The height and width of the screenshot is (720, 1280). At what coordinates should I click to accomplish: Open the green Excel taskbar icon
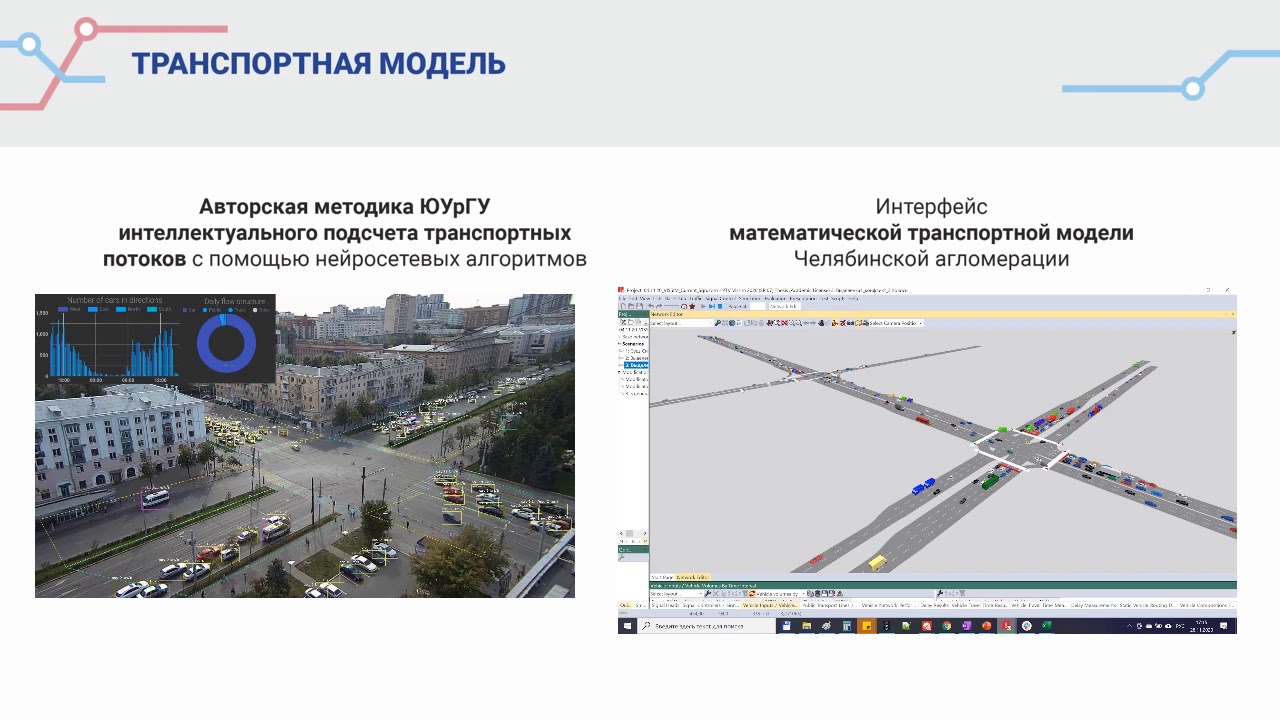[1047, 626]
